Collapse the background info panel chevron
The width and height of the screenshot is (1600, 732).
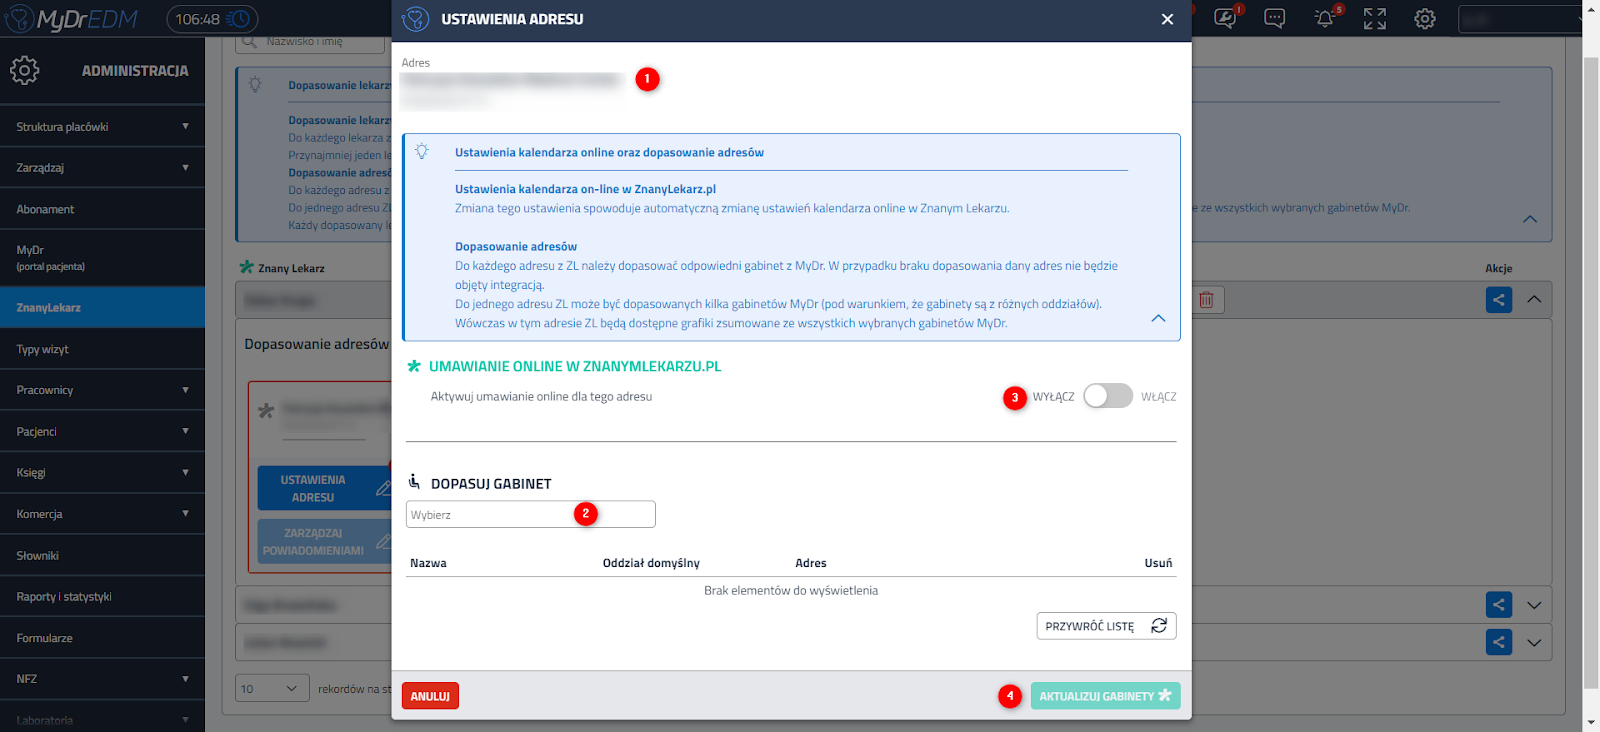[1530, 219]
